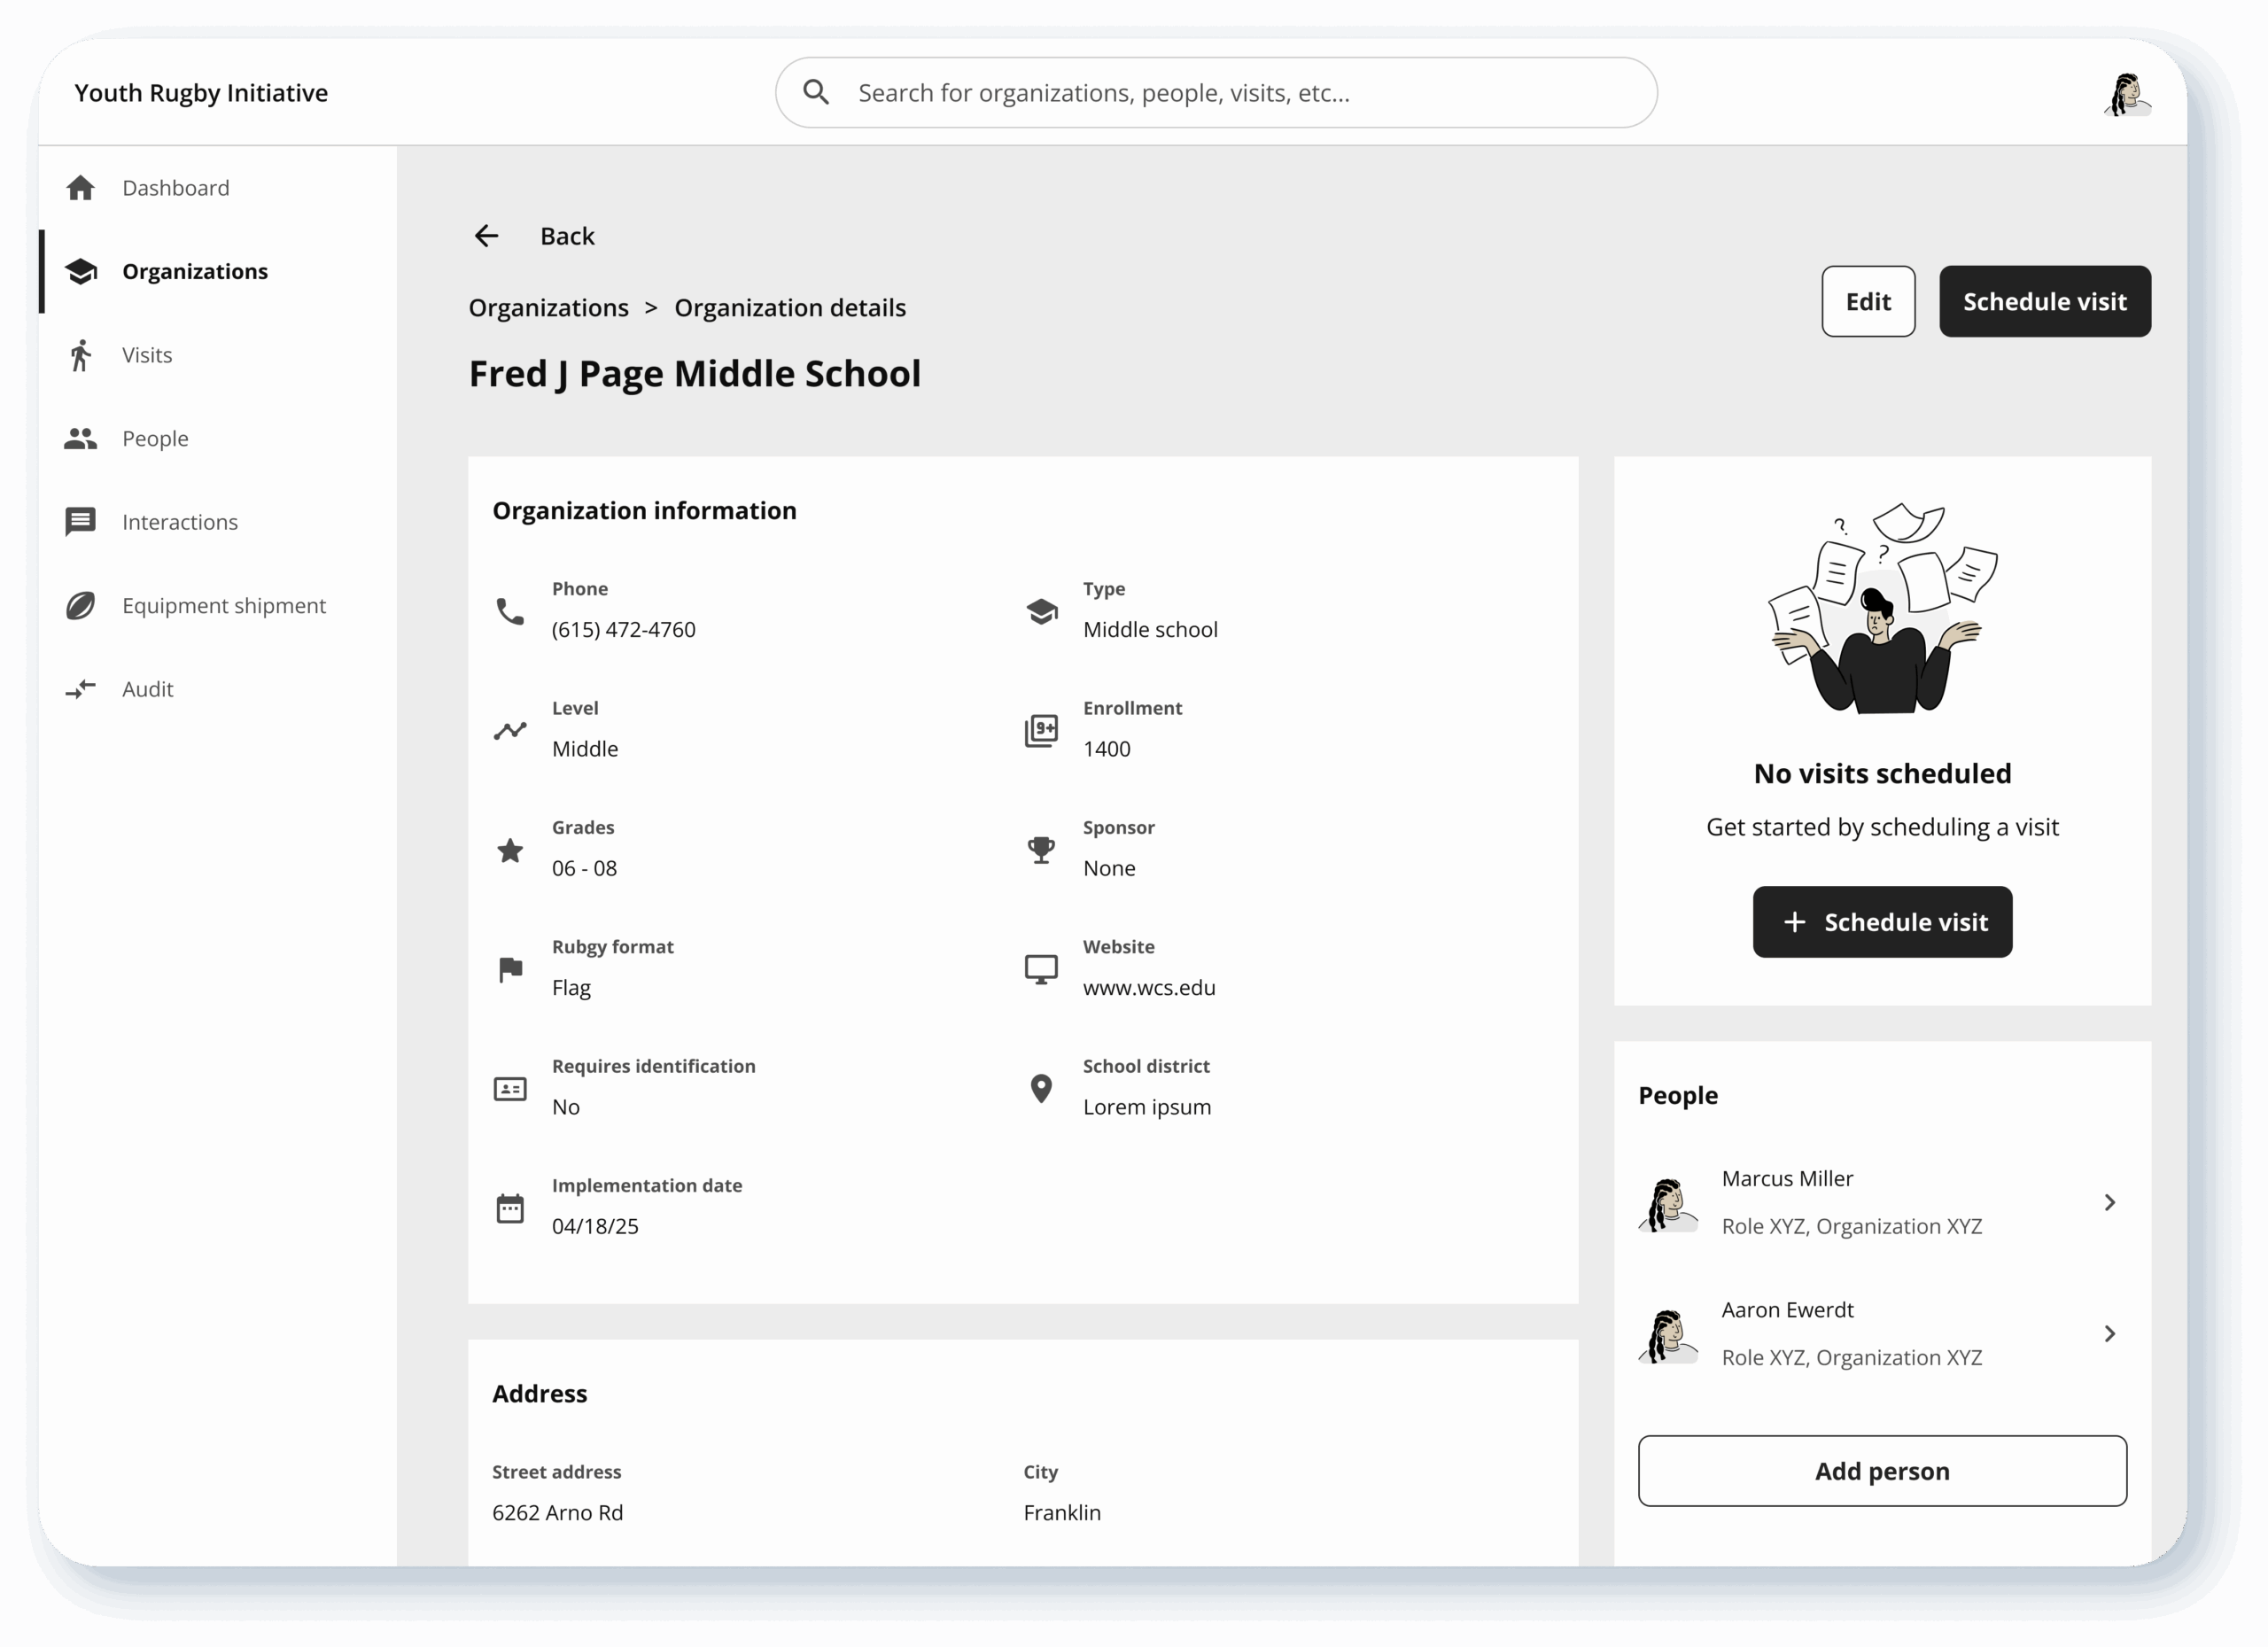The height and width of the screenshot is (1647, 2268).
Task: Open user profile avatar at top right
Action: (x=2126, y=95)
